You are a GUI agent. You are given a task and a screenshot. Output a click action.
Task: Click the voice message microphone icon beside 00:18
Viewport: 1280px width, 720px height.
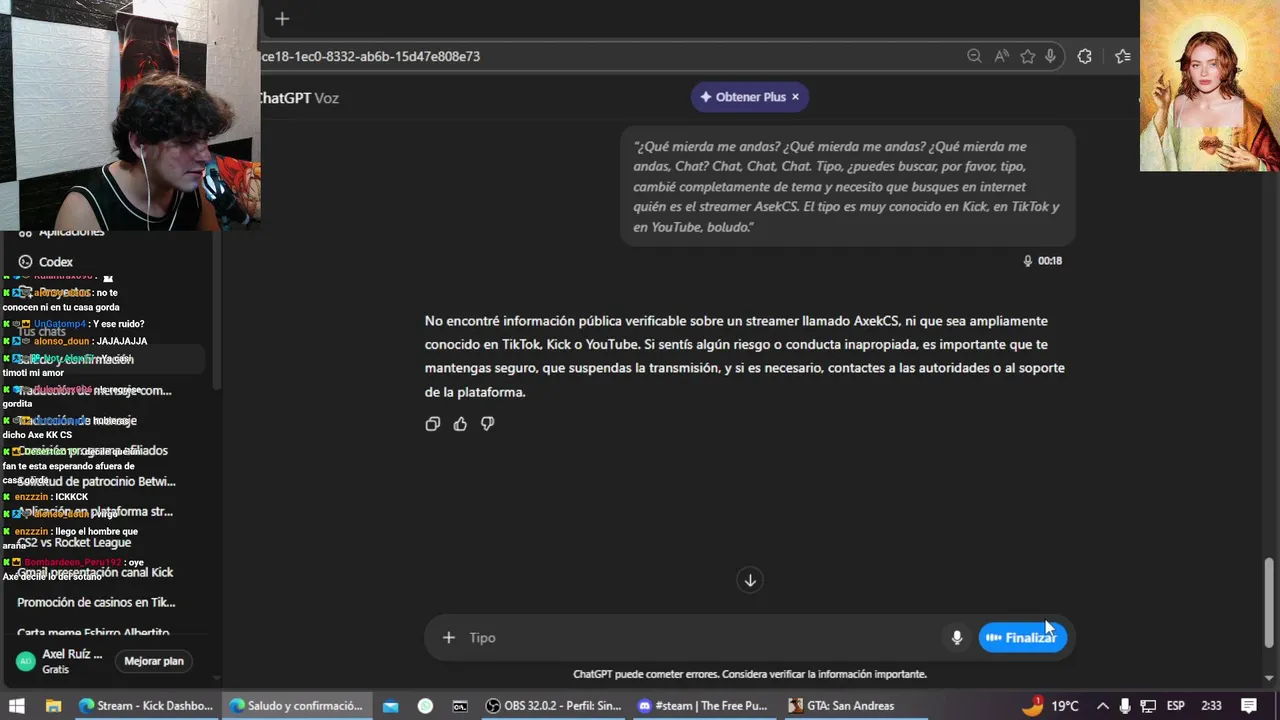point(1027,260)
